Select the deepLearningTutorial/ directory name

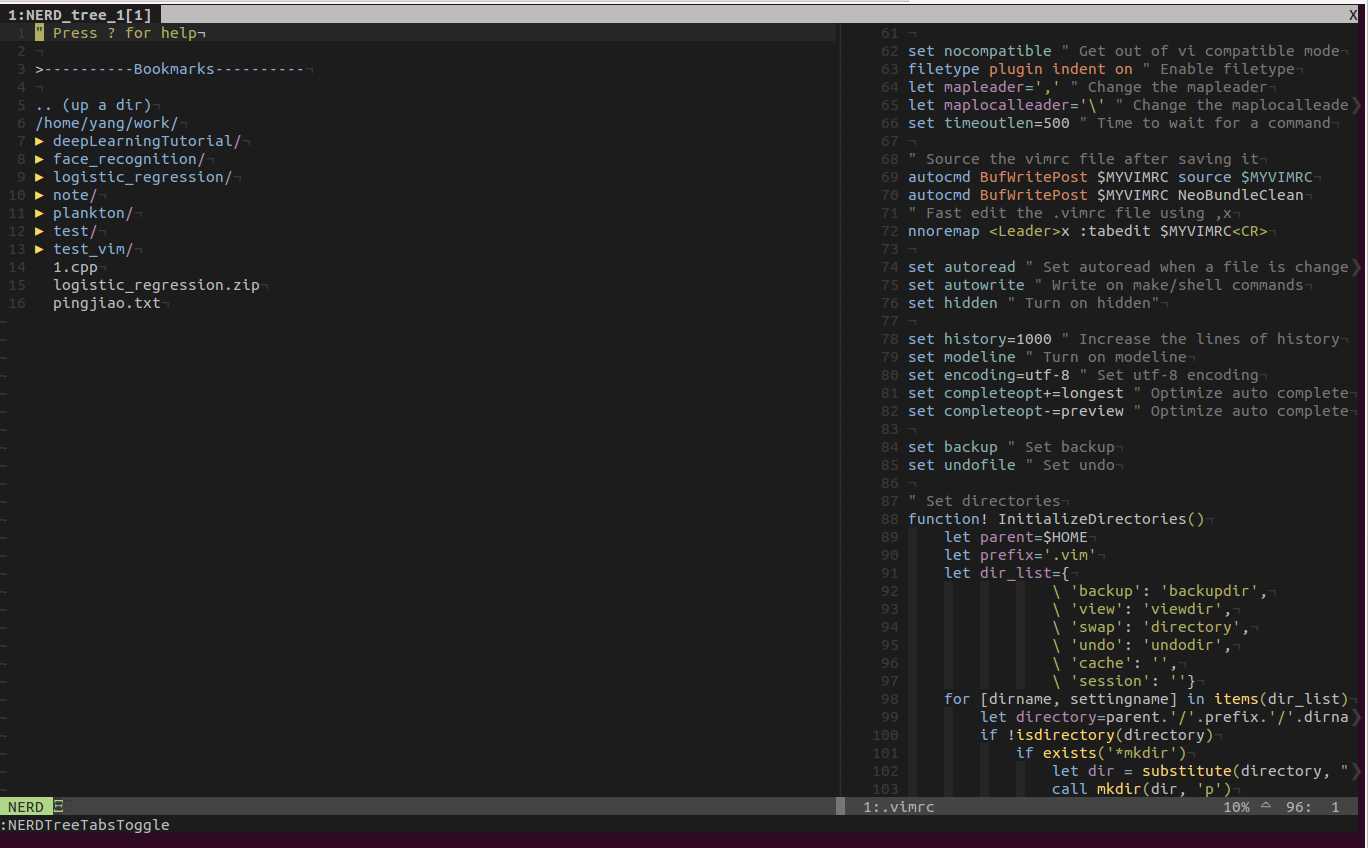point(147,141)
